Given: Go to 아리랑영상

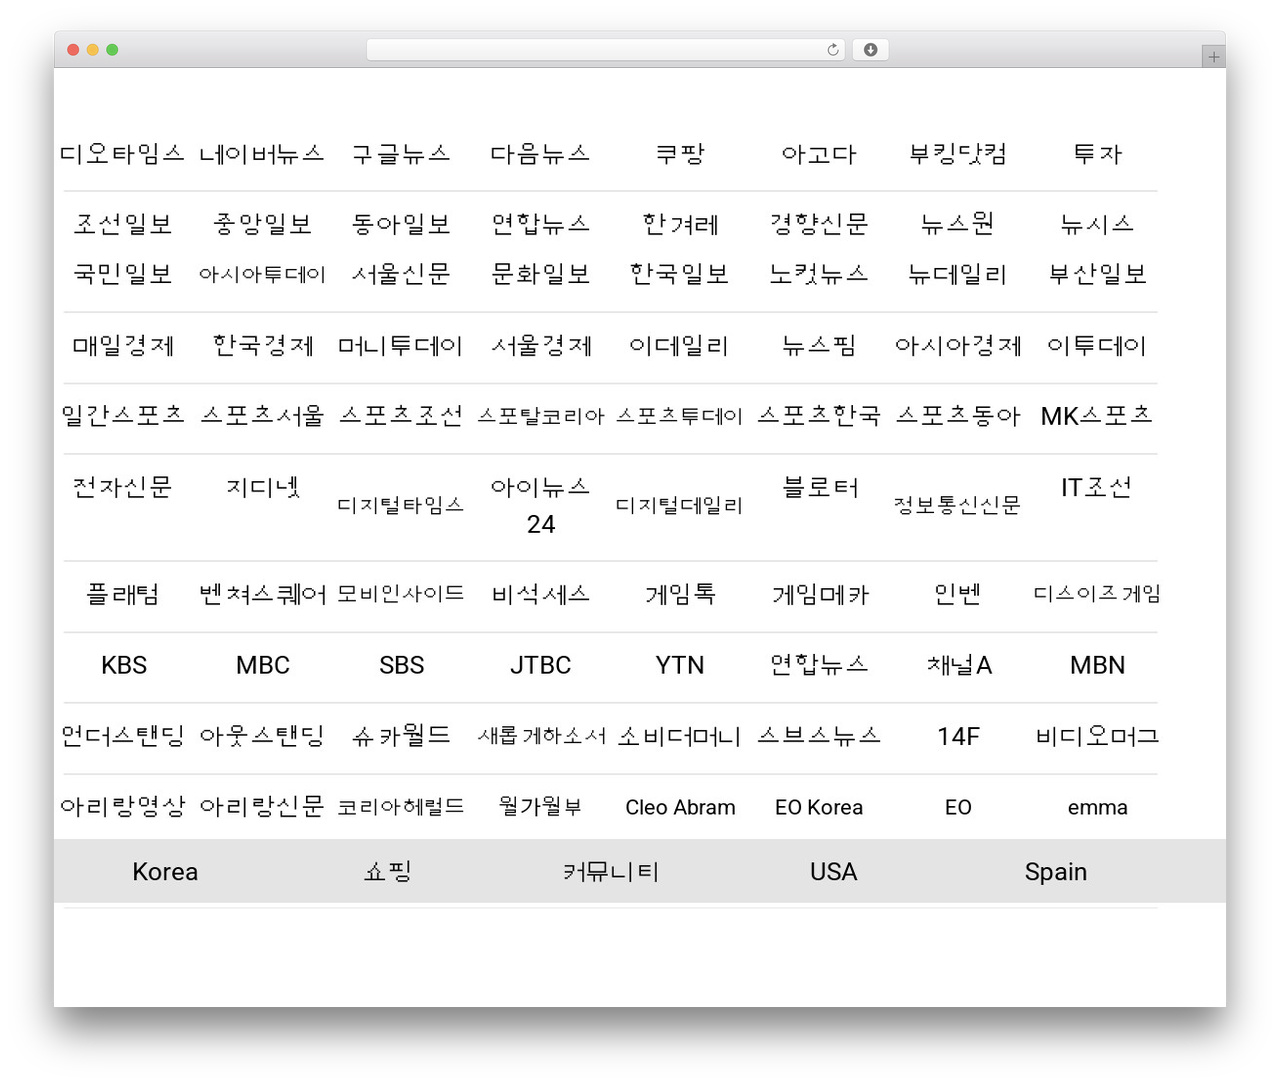Looking at the screenshot, I should click(123, 806).
